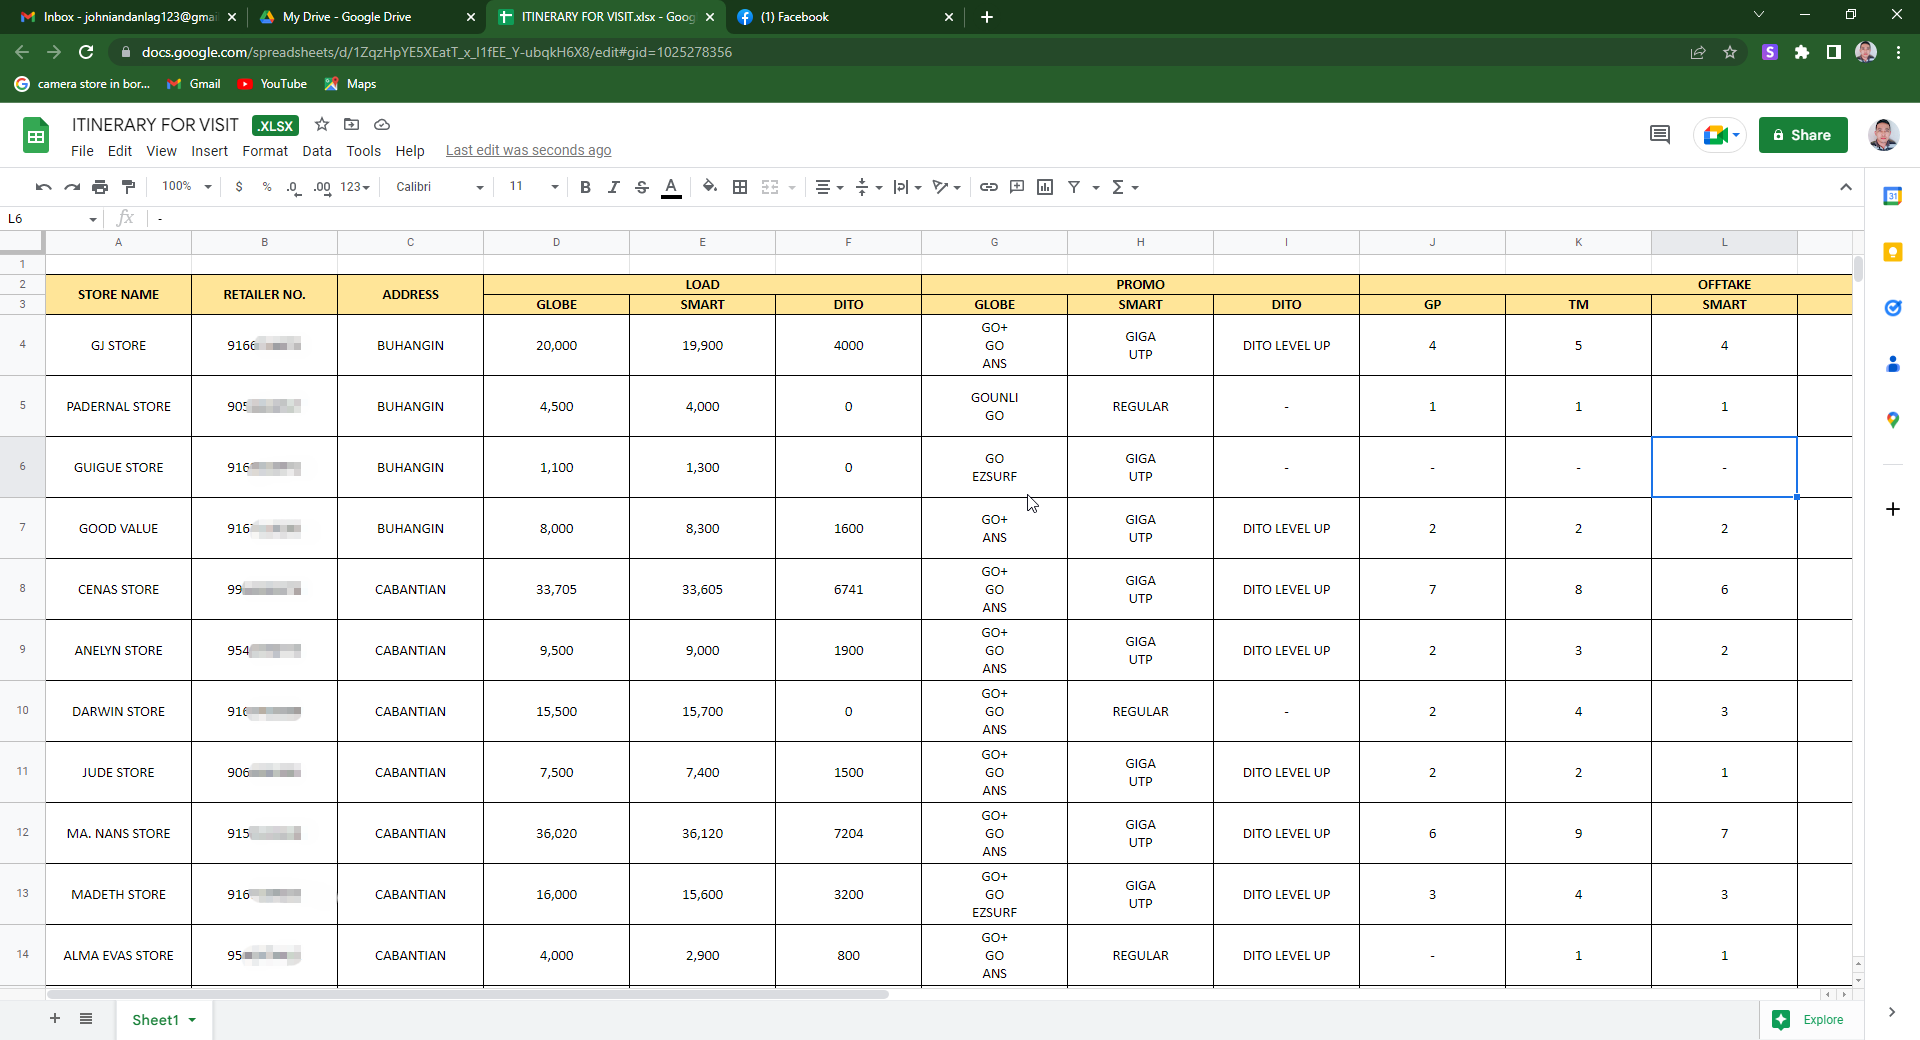The height and width of the screenshot is (1040, 1920).
Task: Toggle strikethrough formatting
Action: tap(642, 187)
